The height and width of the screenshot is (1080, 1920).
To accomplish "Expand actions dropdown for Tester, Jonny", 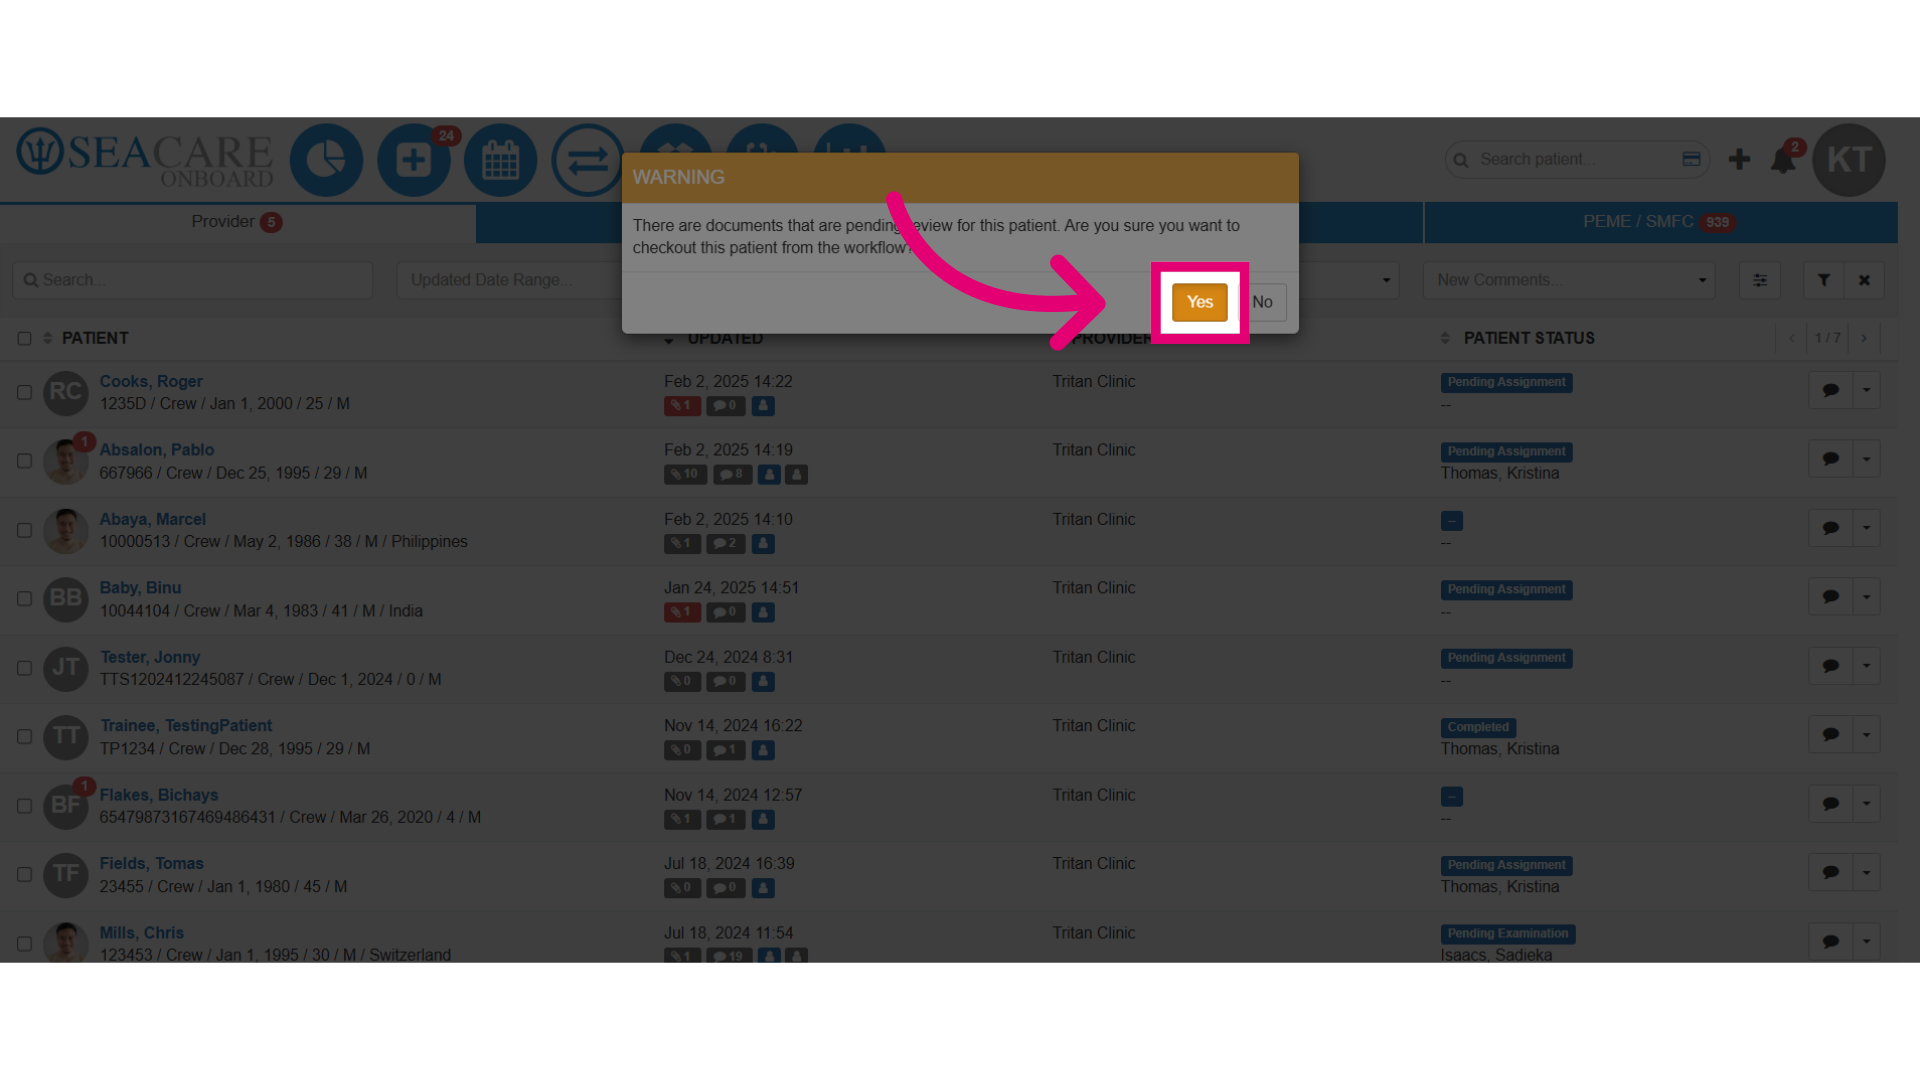I will point(1866,666).
